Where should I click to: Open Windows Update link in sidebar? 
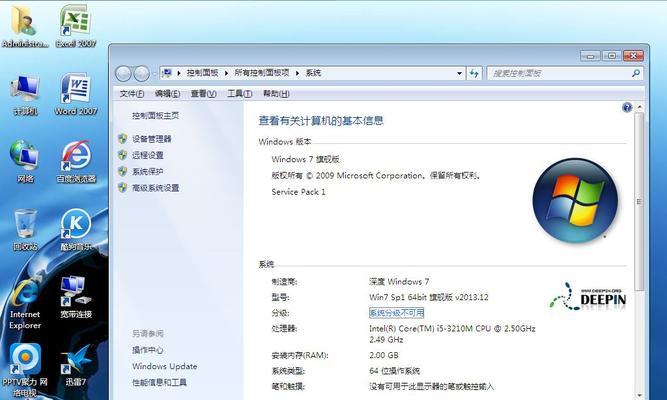165,366
